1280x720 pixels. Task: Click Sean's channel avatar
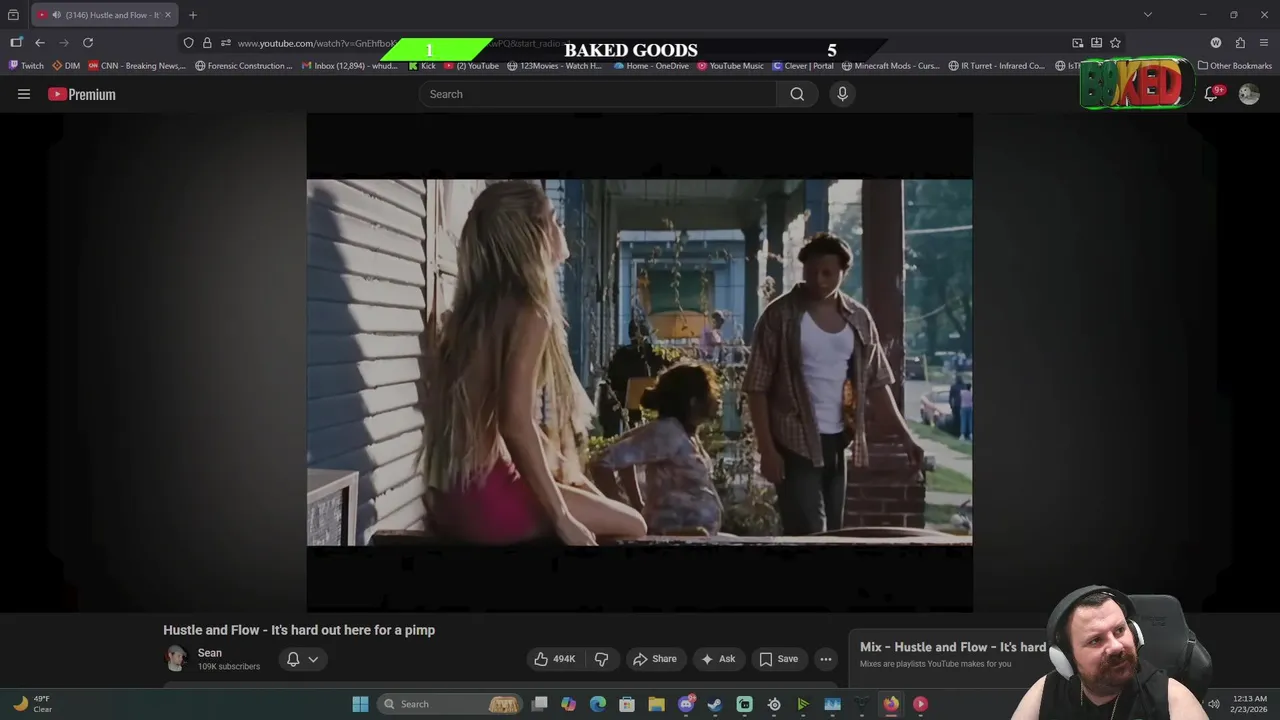click(176, 658)
